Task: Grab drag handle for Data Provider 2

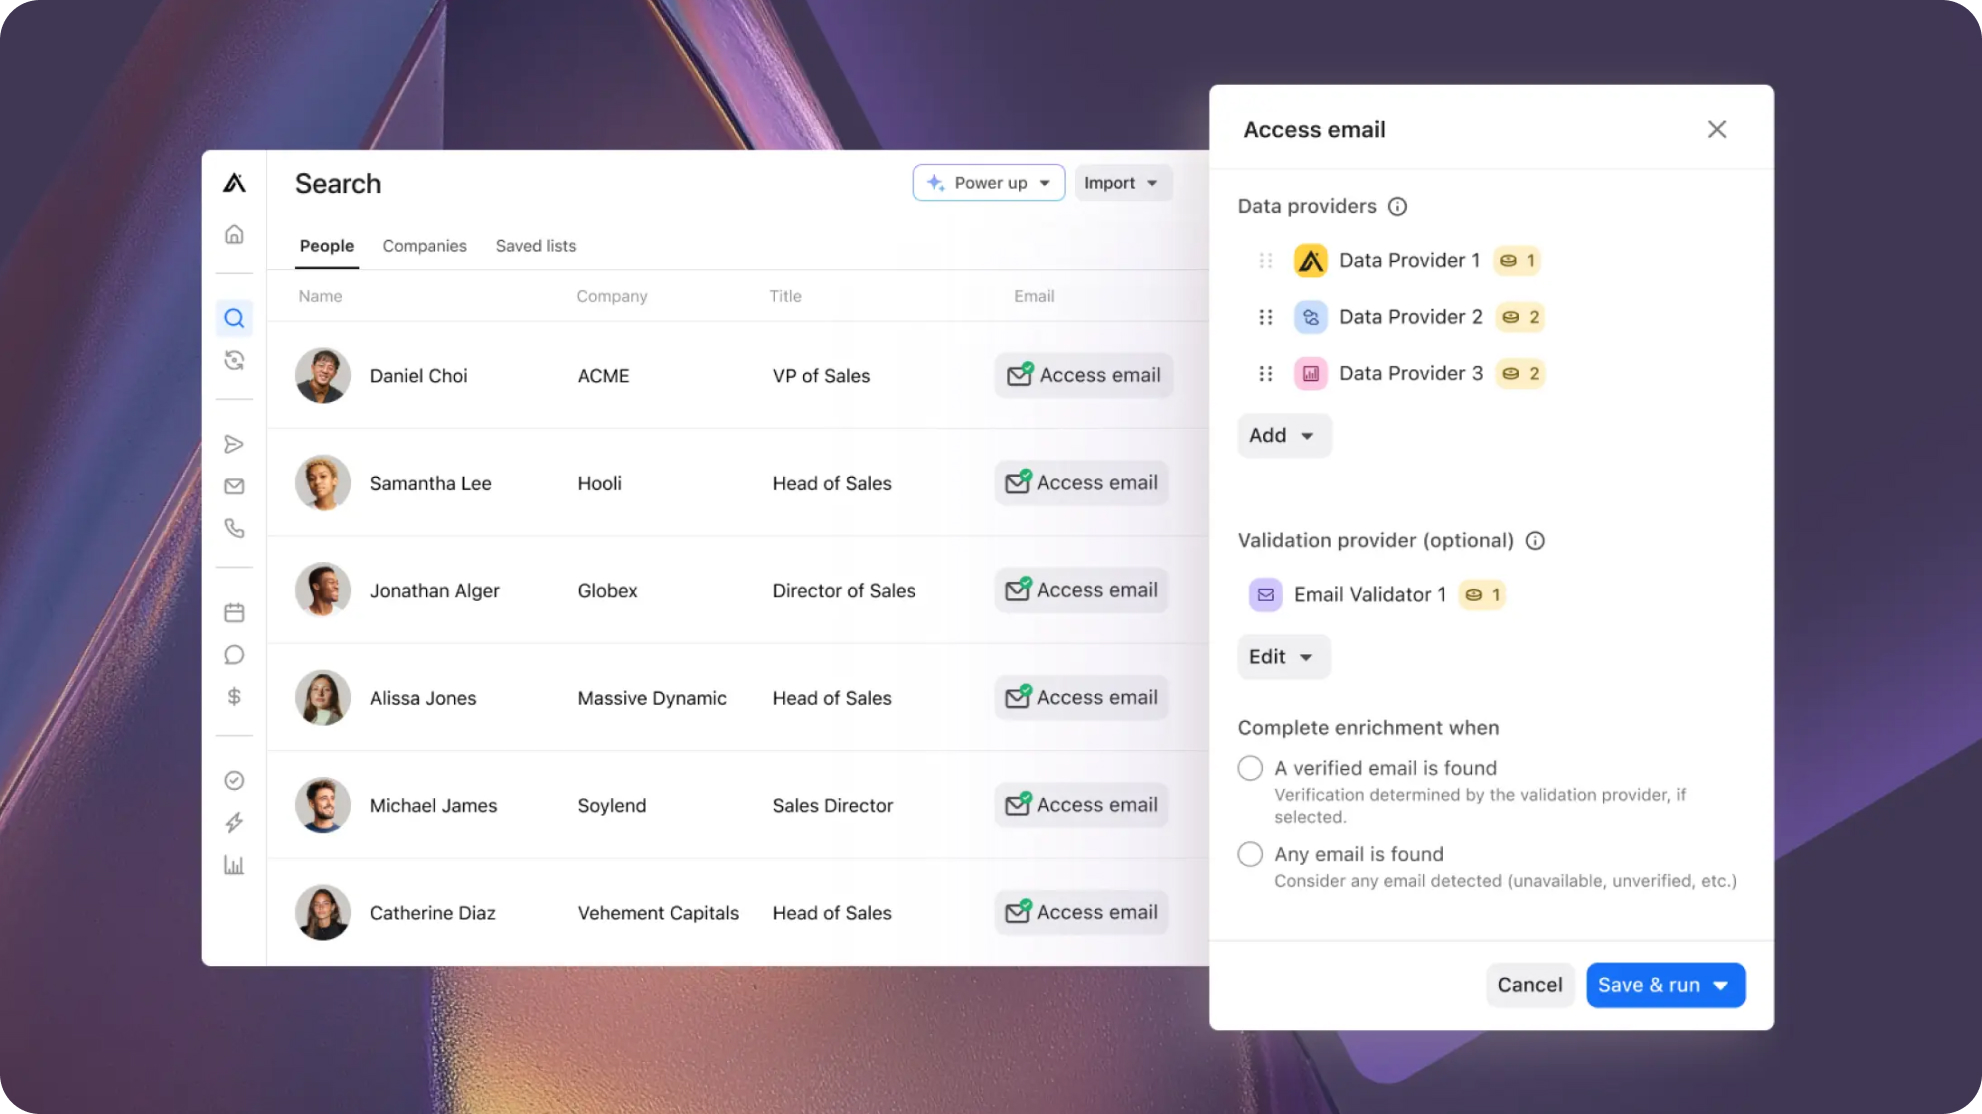Action: (1265, 317)
